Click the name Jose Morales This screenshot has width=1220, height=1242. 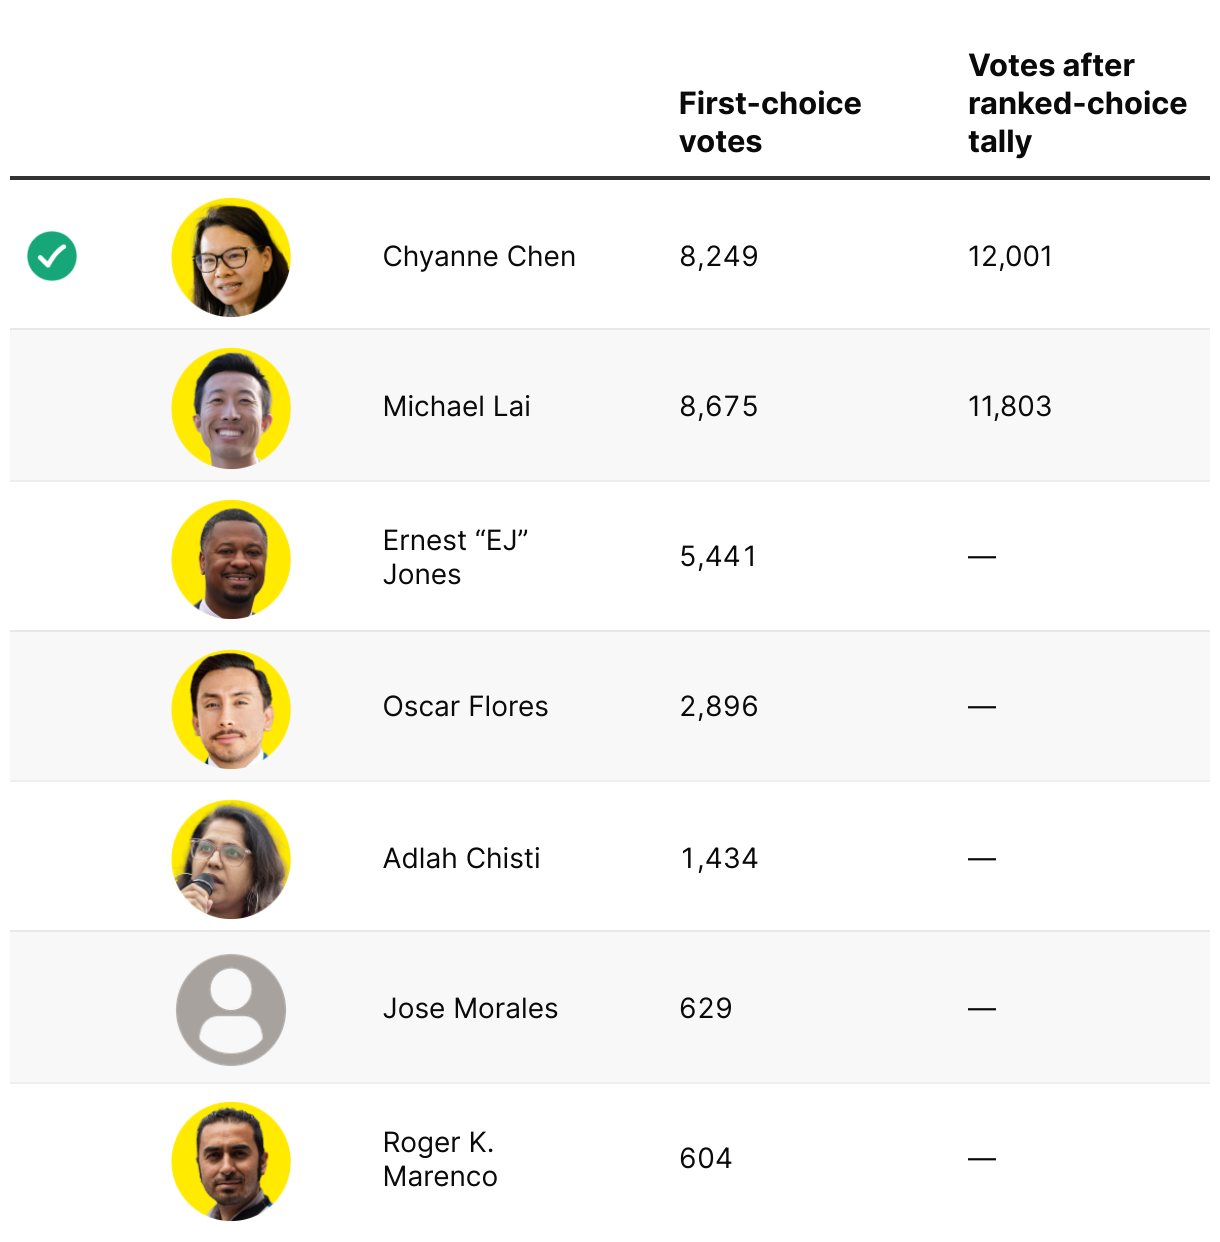pyautogui.click(x=470, y=1008)
